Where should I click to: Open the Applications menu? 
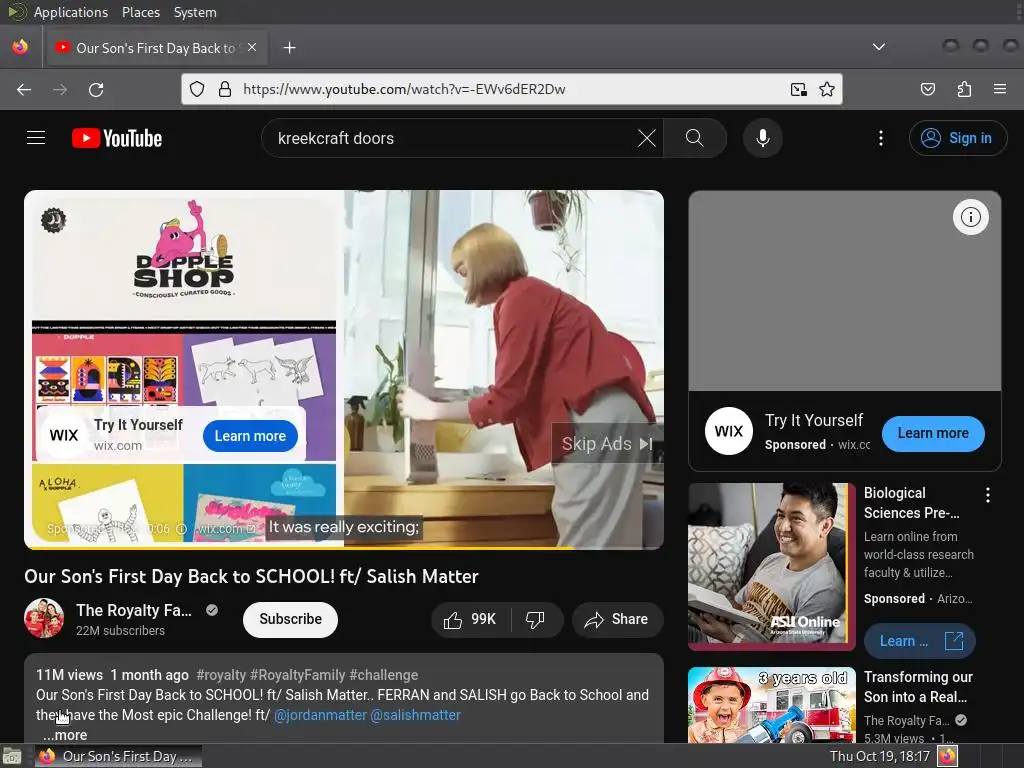(71, 12)
